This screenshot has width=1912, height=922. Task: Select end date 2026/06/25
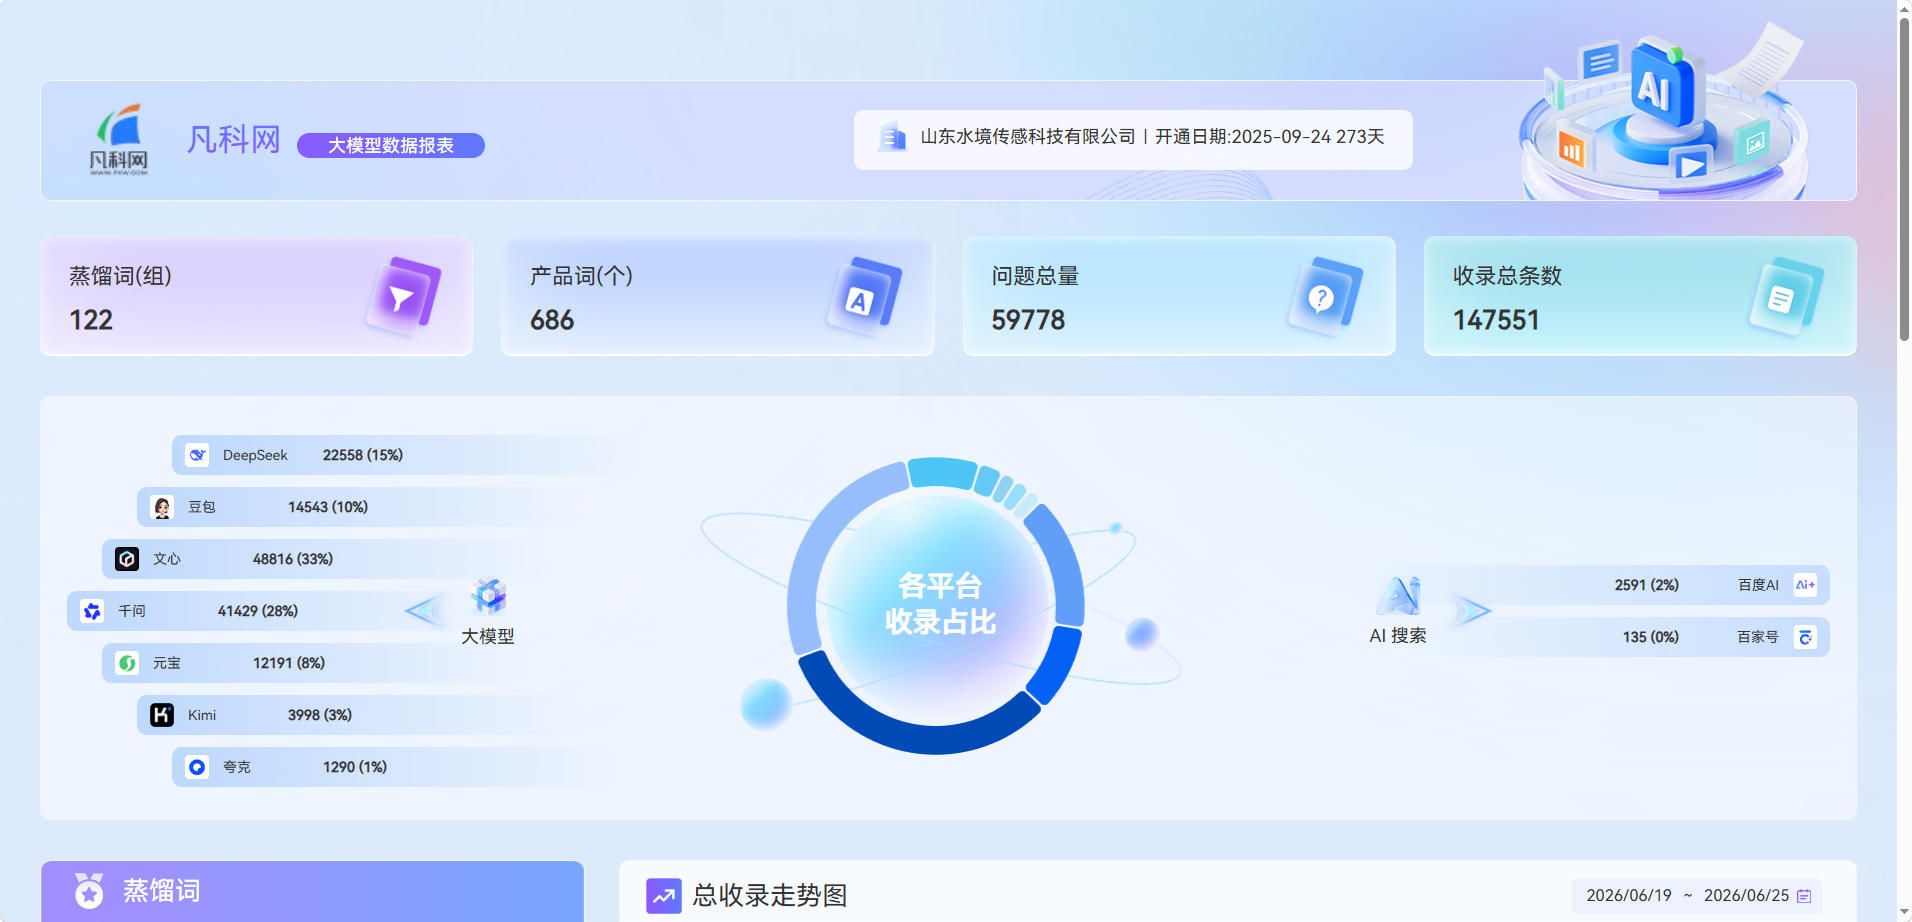(1746, 896)
